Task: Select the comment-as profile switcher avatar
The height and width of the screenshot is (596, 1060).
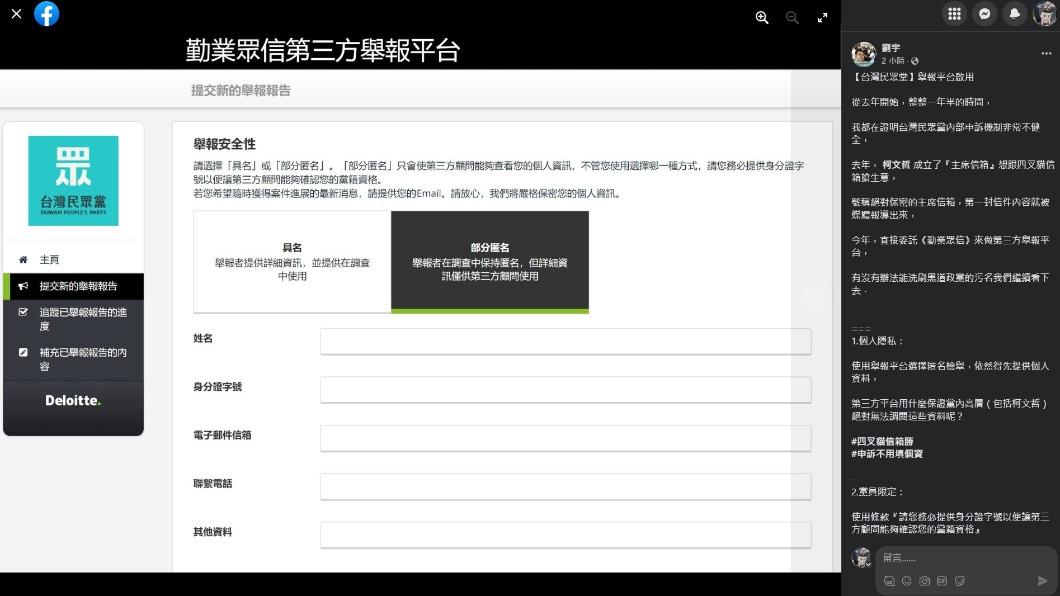Action: 861,557
